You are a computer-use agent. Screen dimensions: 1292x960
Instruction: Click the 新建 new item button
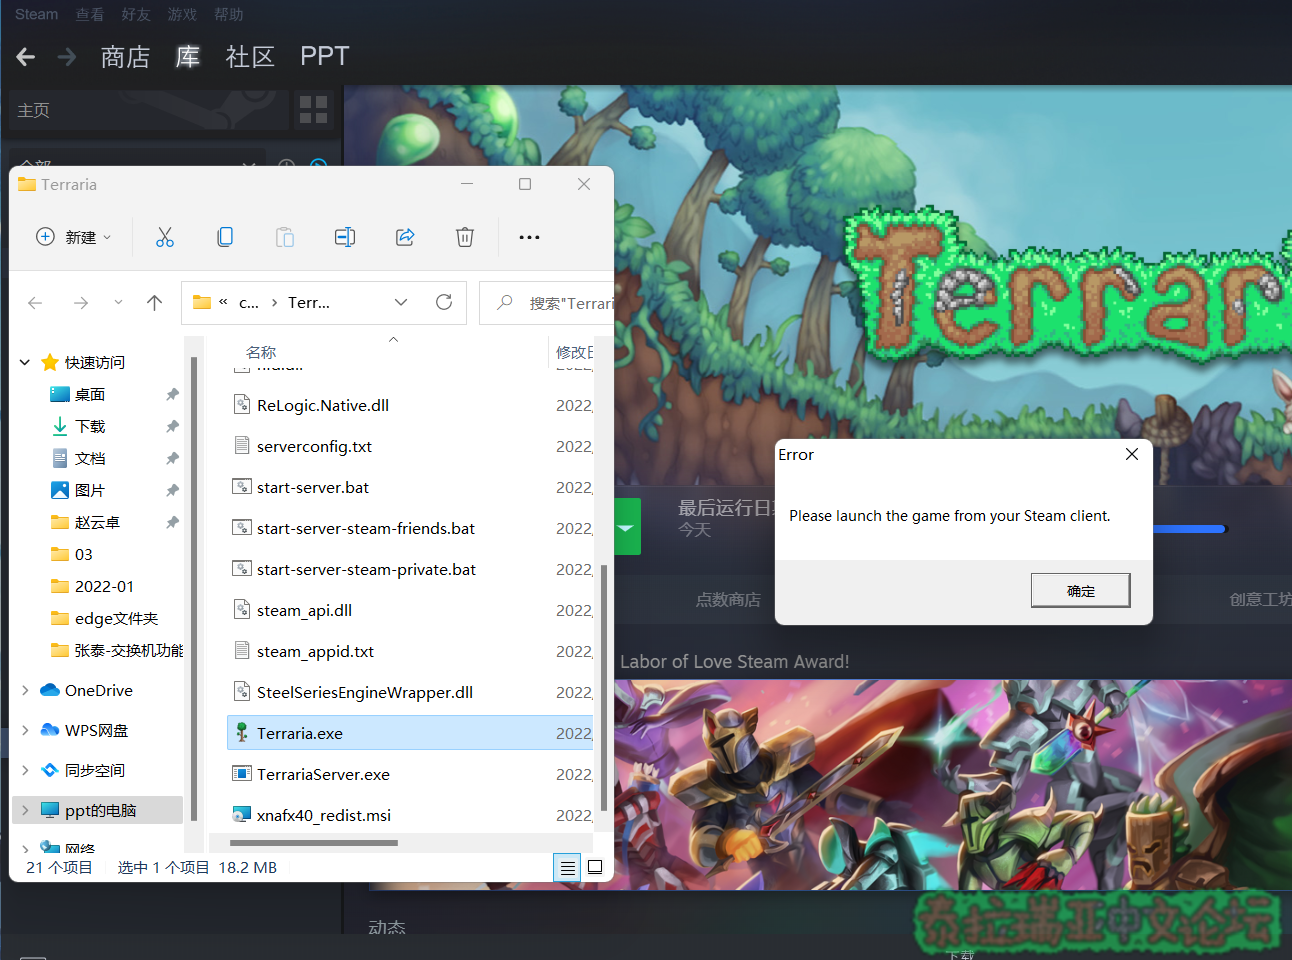coord(73,237)
